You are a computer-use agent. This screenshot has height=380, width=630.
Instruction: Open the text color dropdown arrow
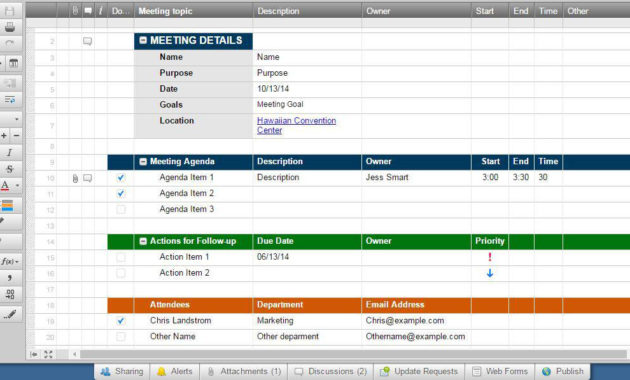point(17,186)
